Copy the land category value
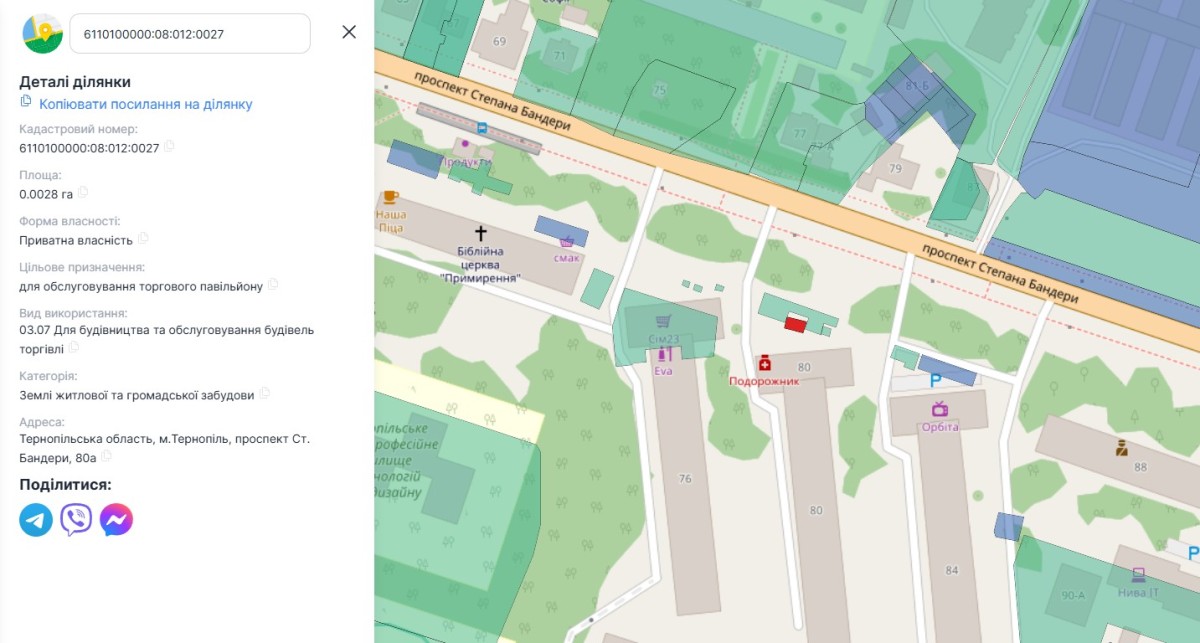The image size is (1200, 643). 265,394
